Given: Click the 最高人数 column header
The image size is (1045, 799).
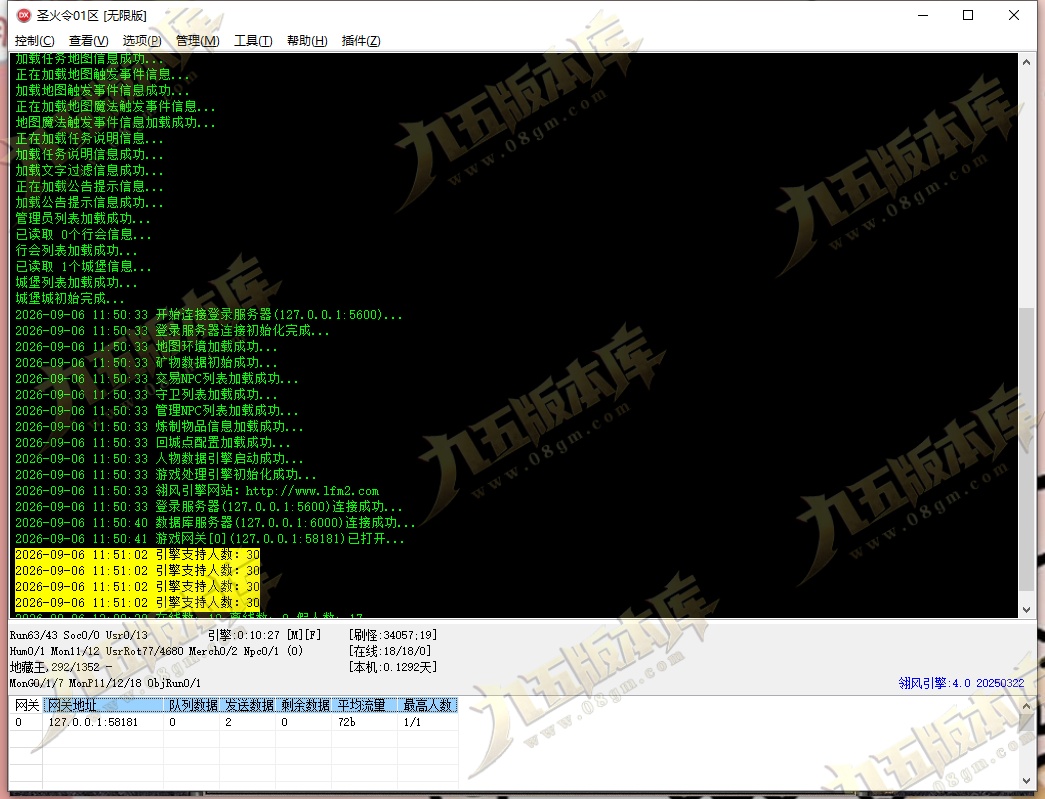Looking at the screenshot, I should click(428, 705).
